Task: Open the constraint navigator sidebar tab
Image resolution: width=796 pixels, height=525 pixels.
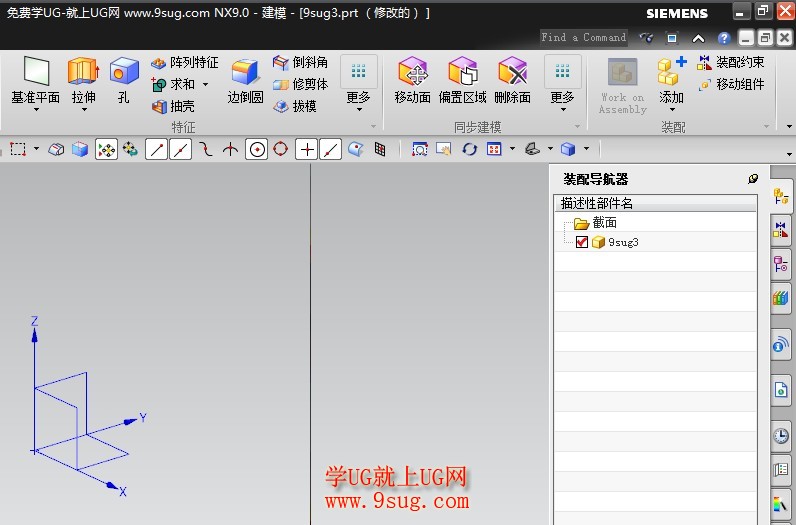Action: [x=781, y=229]
